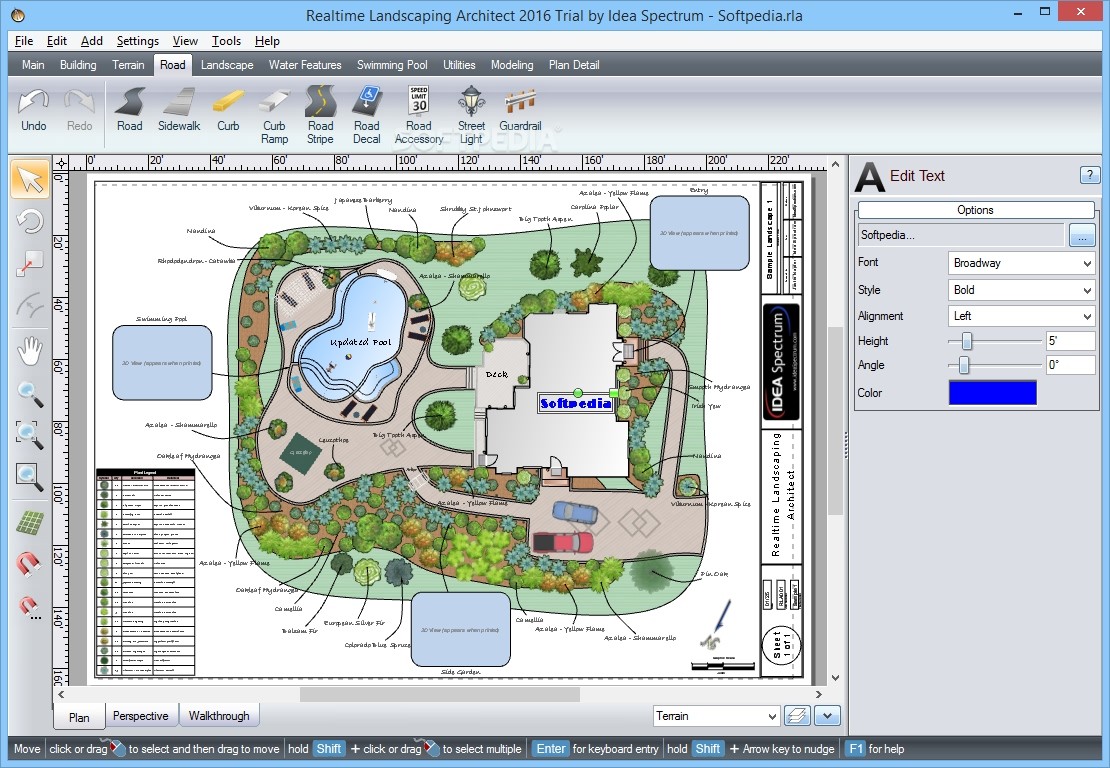Screen dimensions: 1110x768
Task: Switch to the Landscape tab
Action: point(227,64)
